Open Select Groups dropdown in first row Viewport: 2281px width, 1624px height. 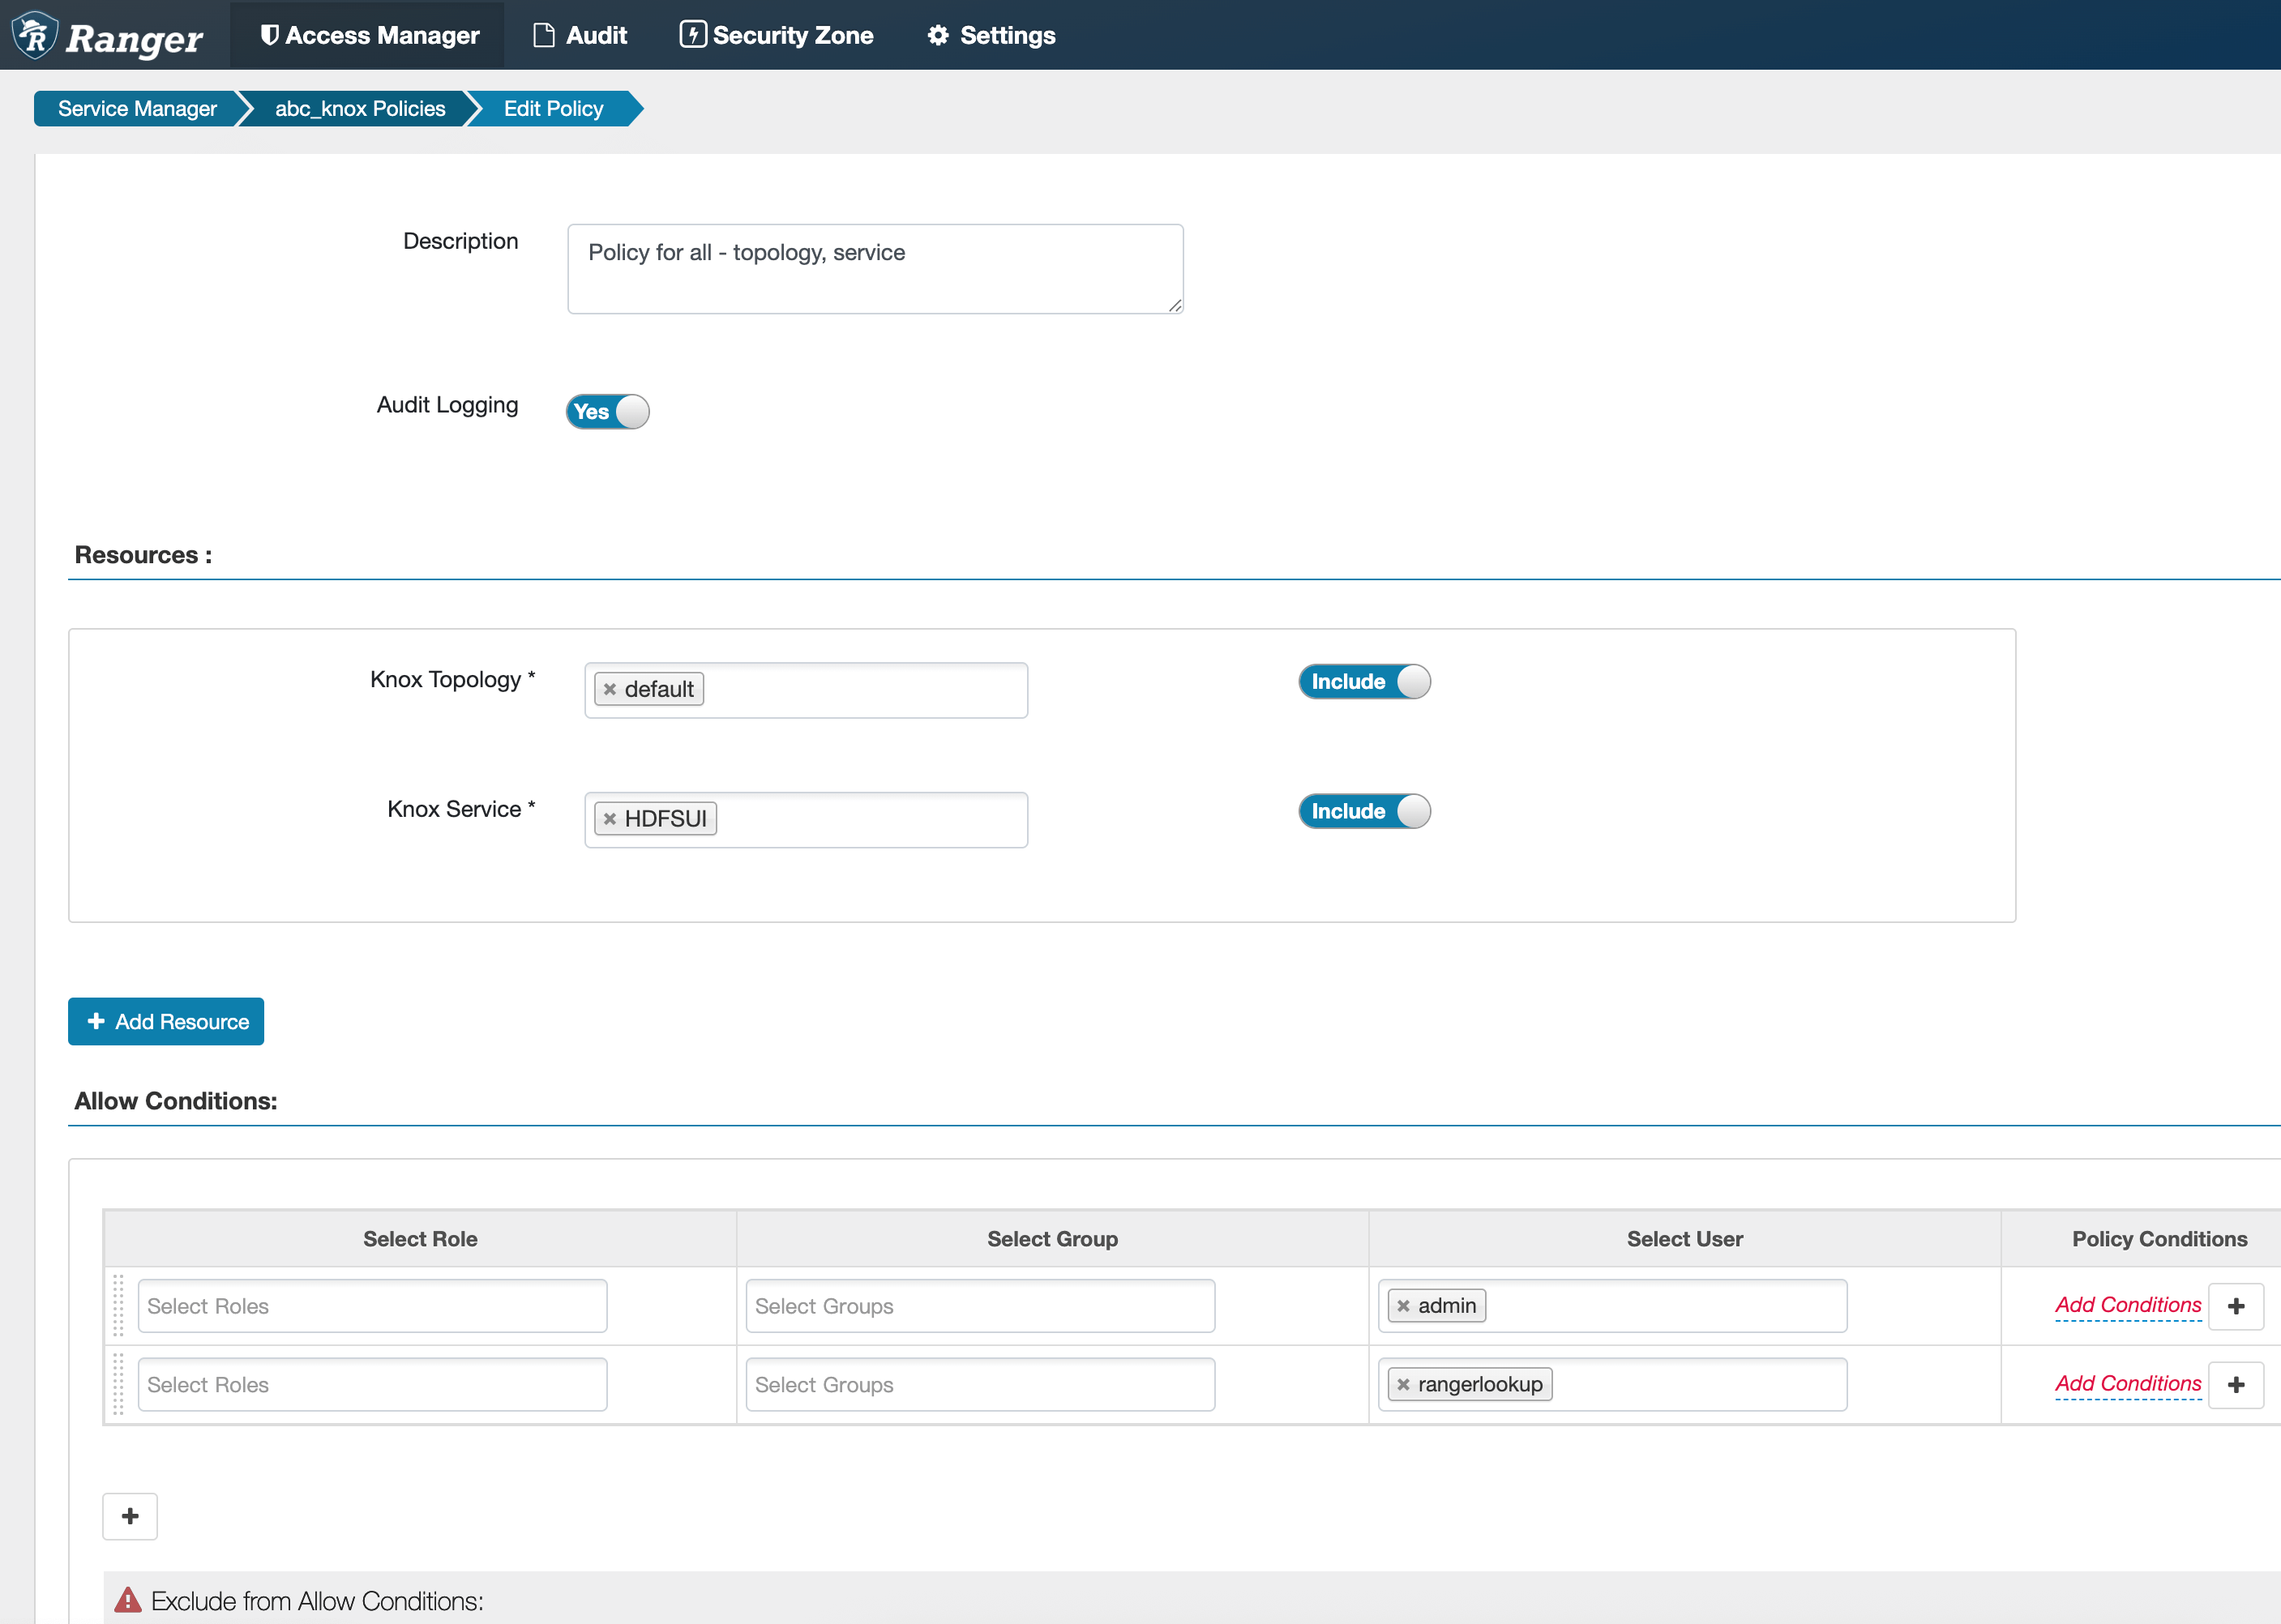(980, 1306)
